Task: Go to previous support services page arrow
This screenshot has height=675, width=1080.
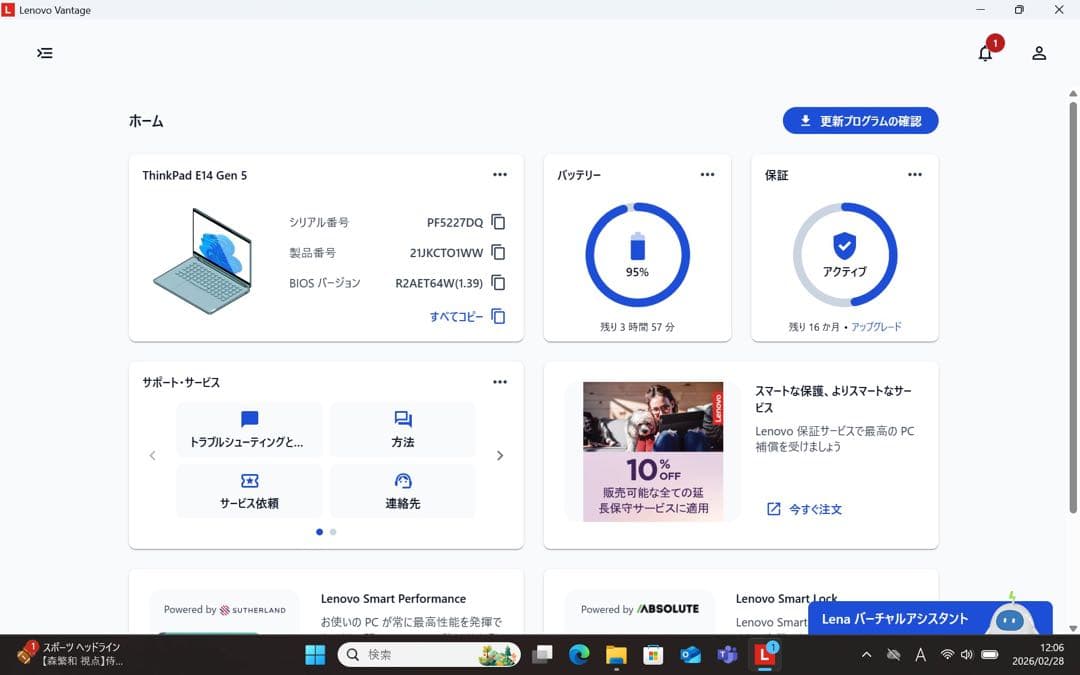Action: 152,455
